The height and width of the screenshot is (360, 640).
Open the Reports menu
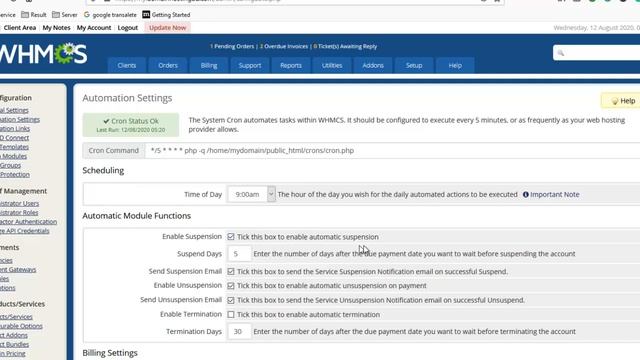[291, 65]
